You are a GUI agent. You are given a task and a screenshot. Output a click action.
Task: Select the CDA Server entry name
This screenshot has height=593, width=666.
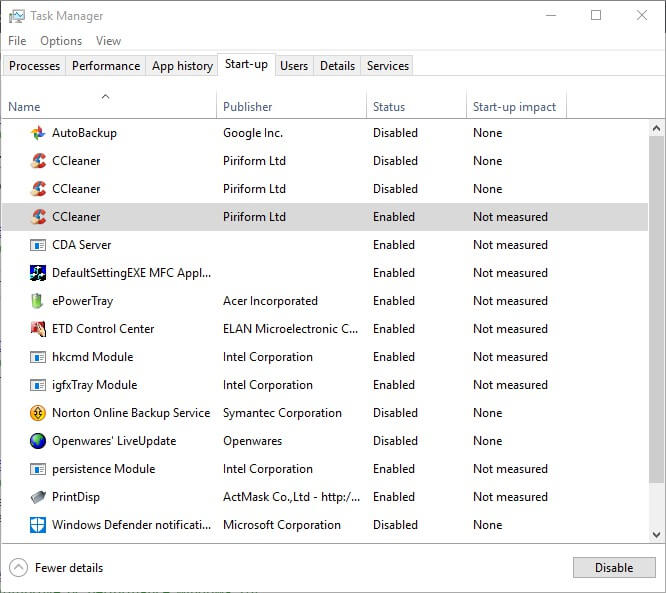tap(81, 245)
